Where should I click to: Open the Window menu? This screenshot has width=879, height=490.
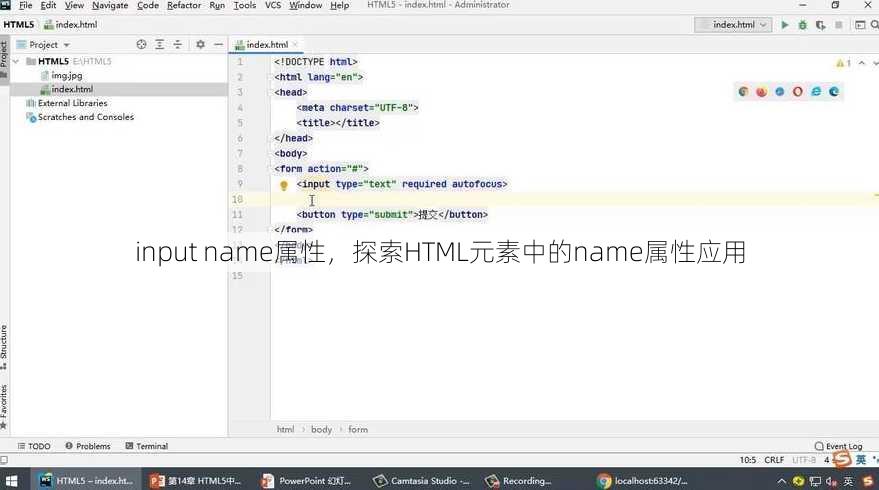[x=305, y=5]
